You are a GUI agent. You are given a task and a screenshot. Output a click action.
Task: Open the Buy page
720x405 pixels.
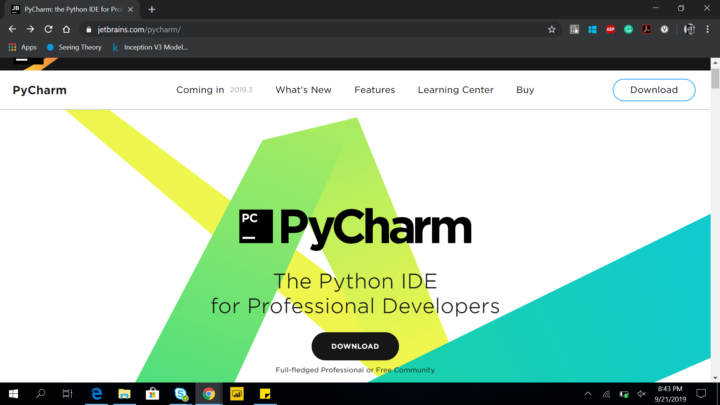pyautogui.click(x=525, y=90)
